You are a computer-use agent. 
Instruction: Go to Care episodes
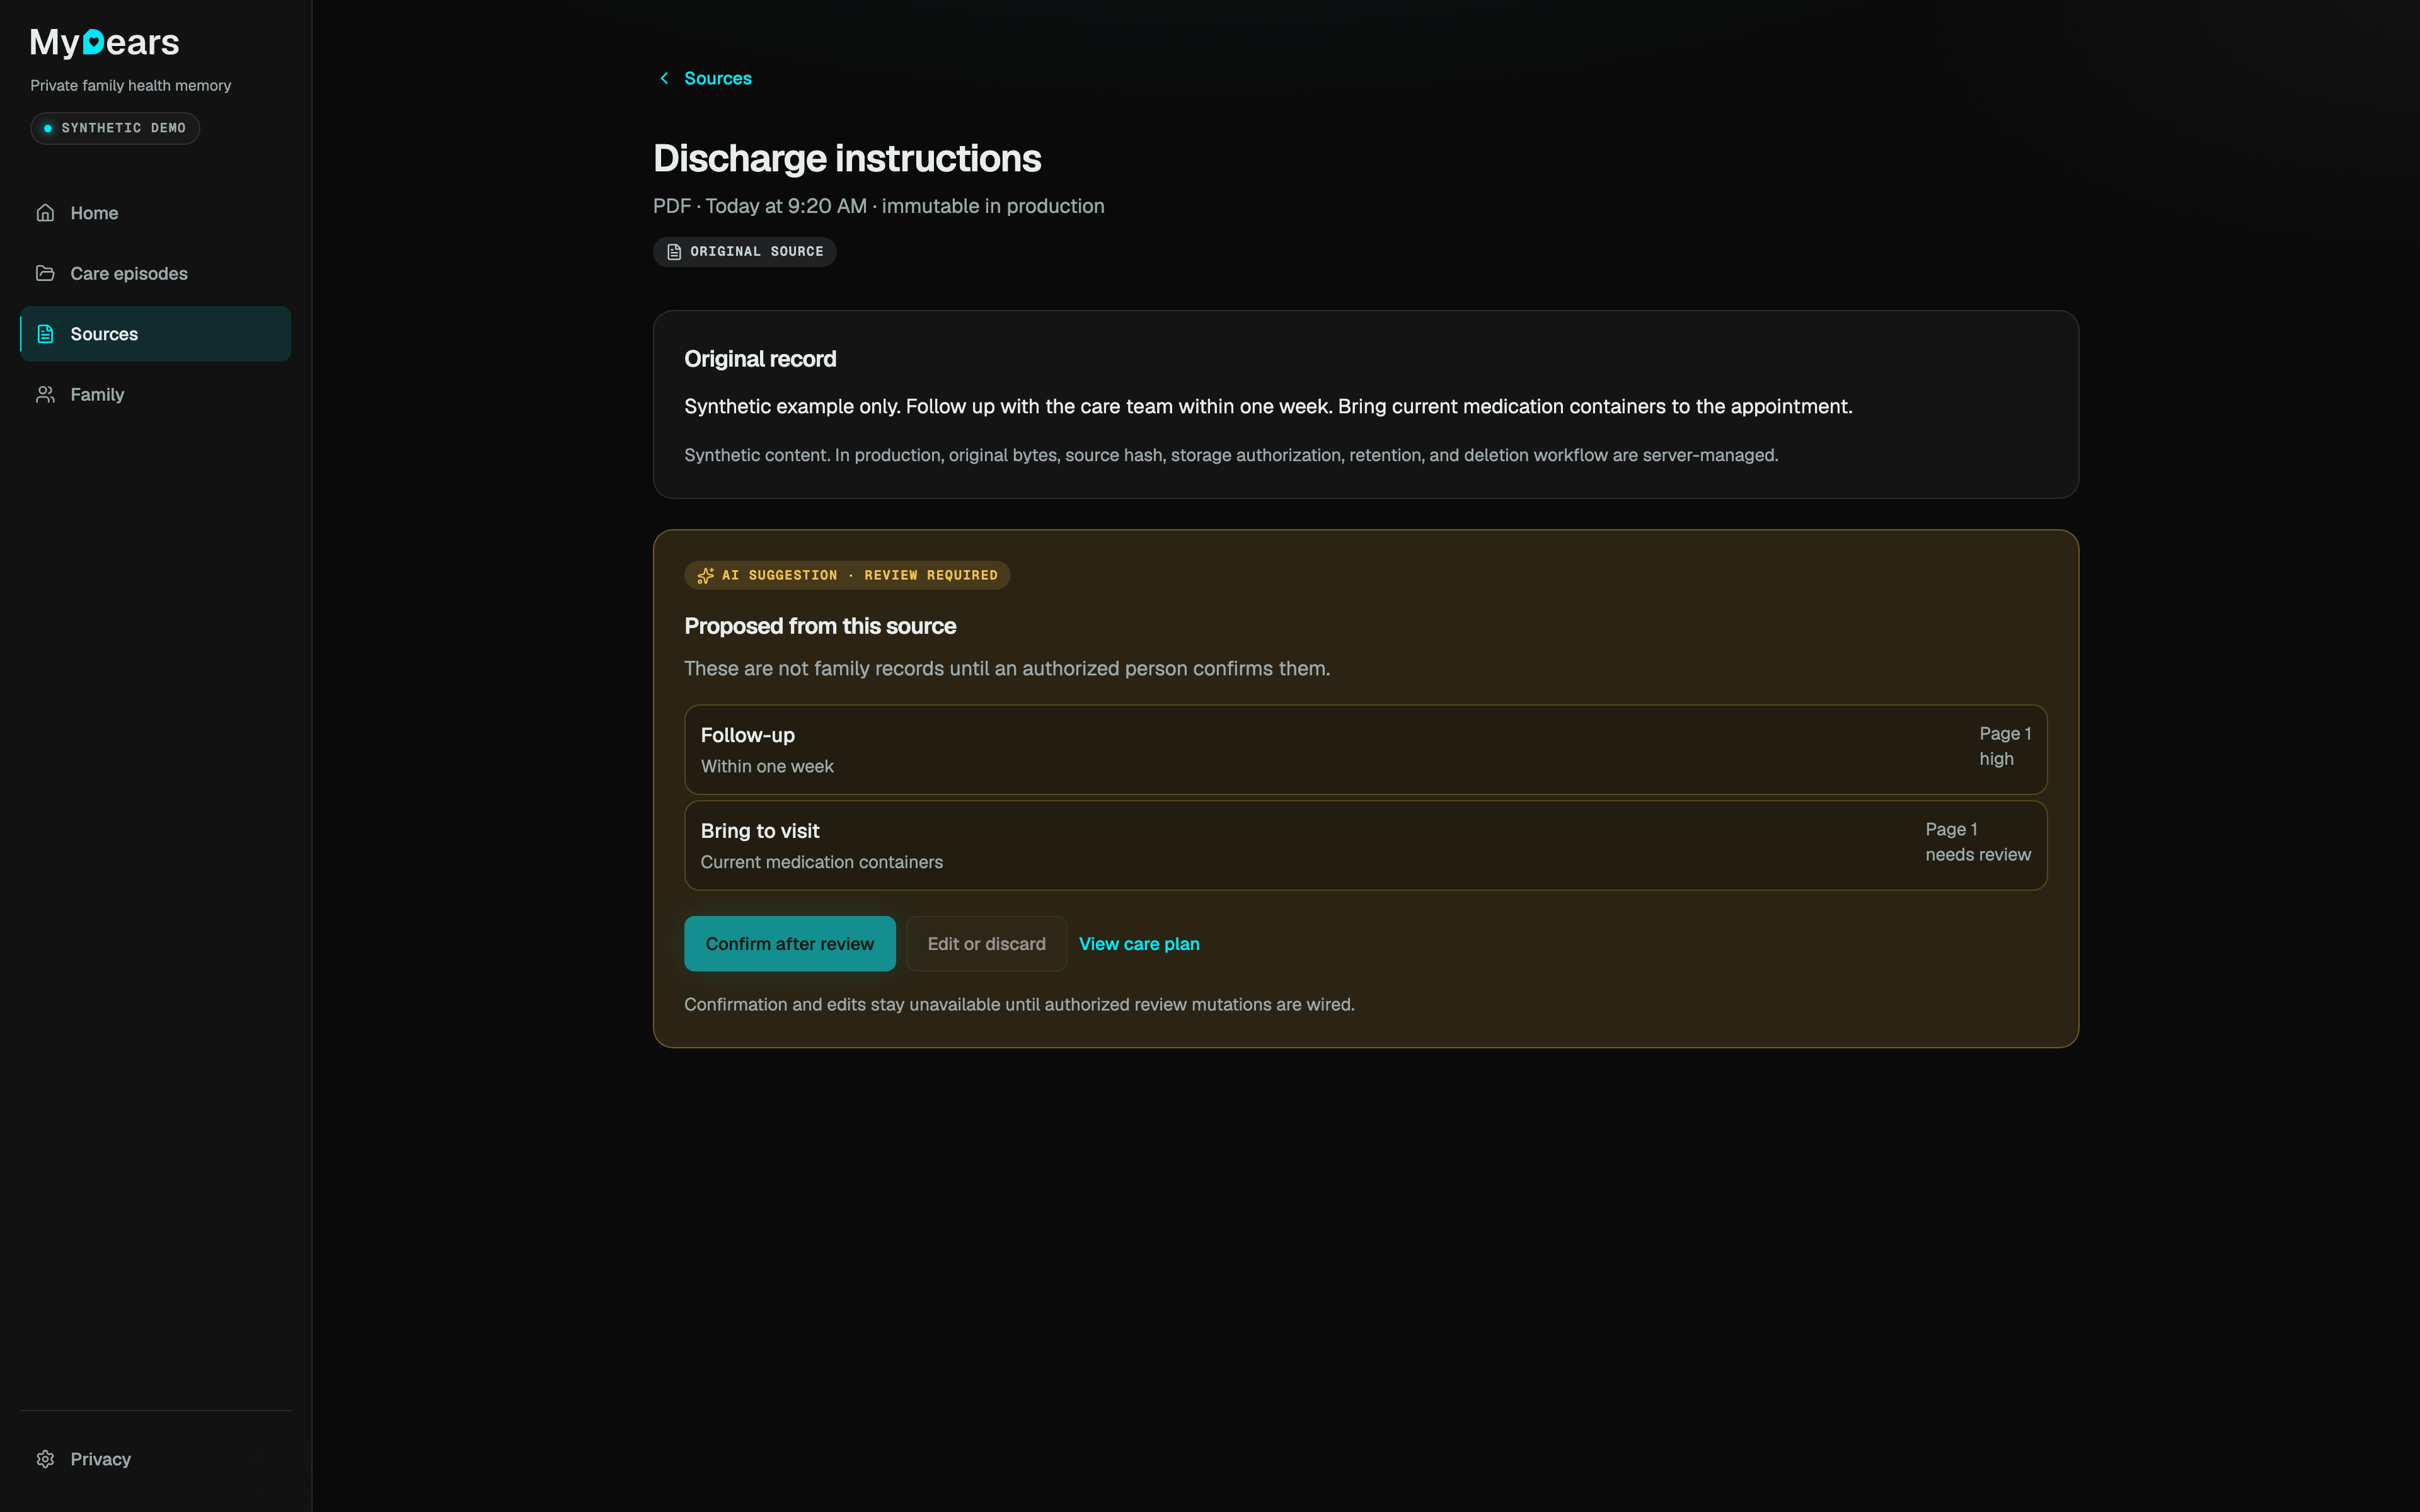pyautogui.click(x=155, y=273)
